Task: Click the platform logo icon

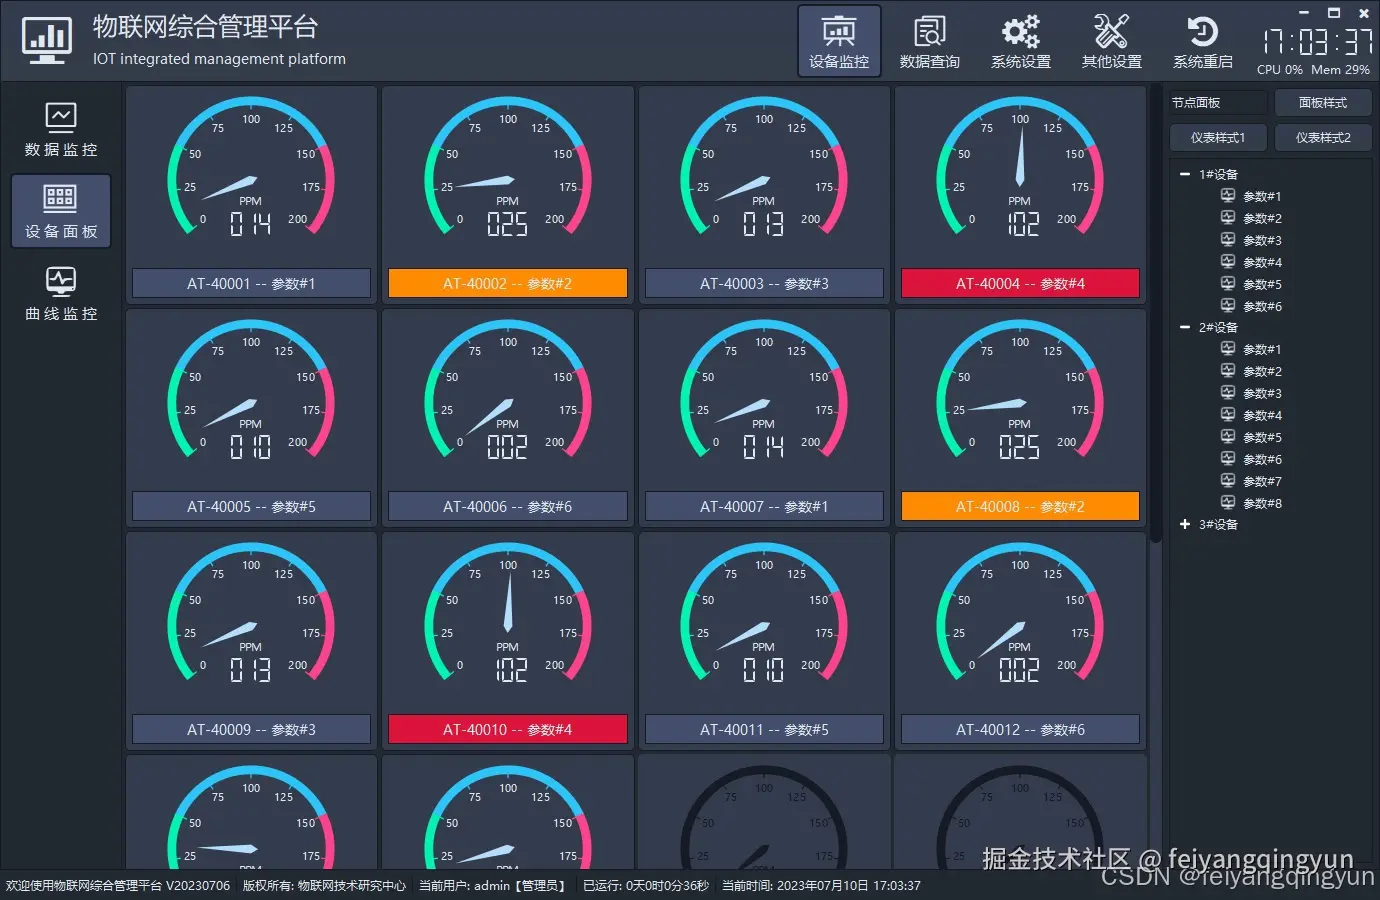Action: (47, 41)
